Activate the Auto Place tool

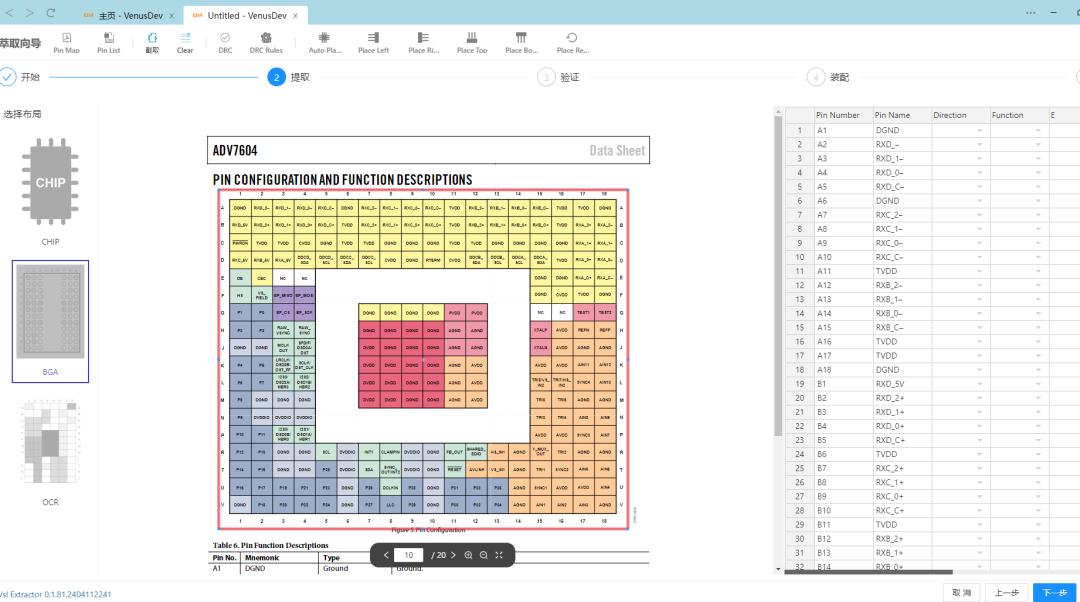tap(324, 43)
